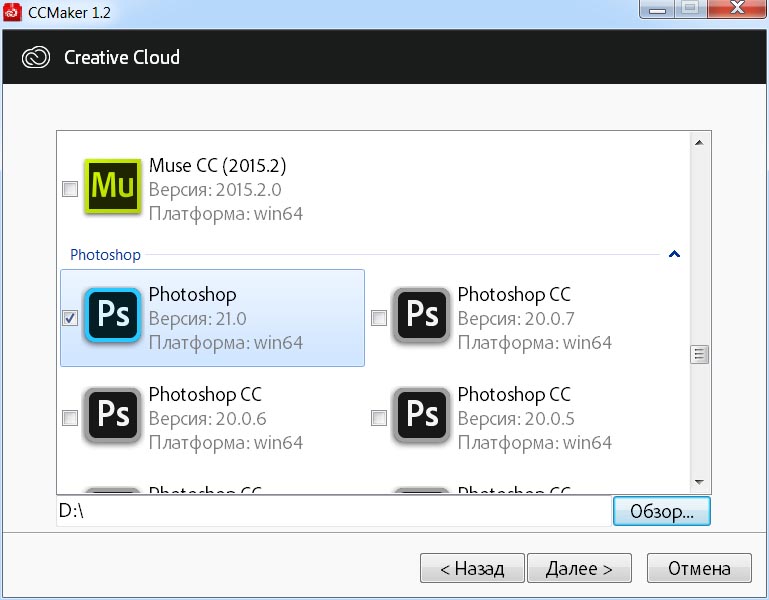The height and width of the screenshot is (600, 769).
Task: Click the scrollbar up arrow
Action: click(699, 143)
